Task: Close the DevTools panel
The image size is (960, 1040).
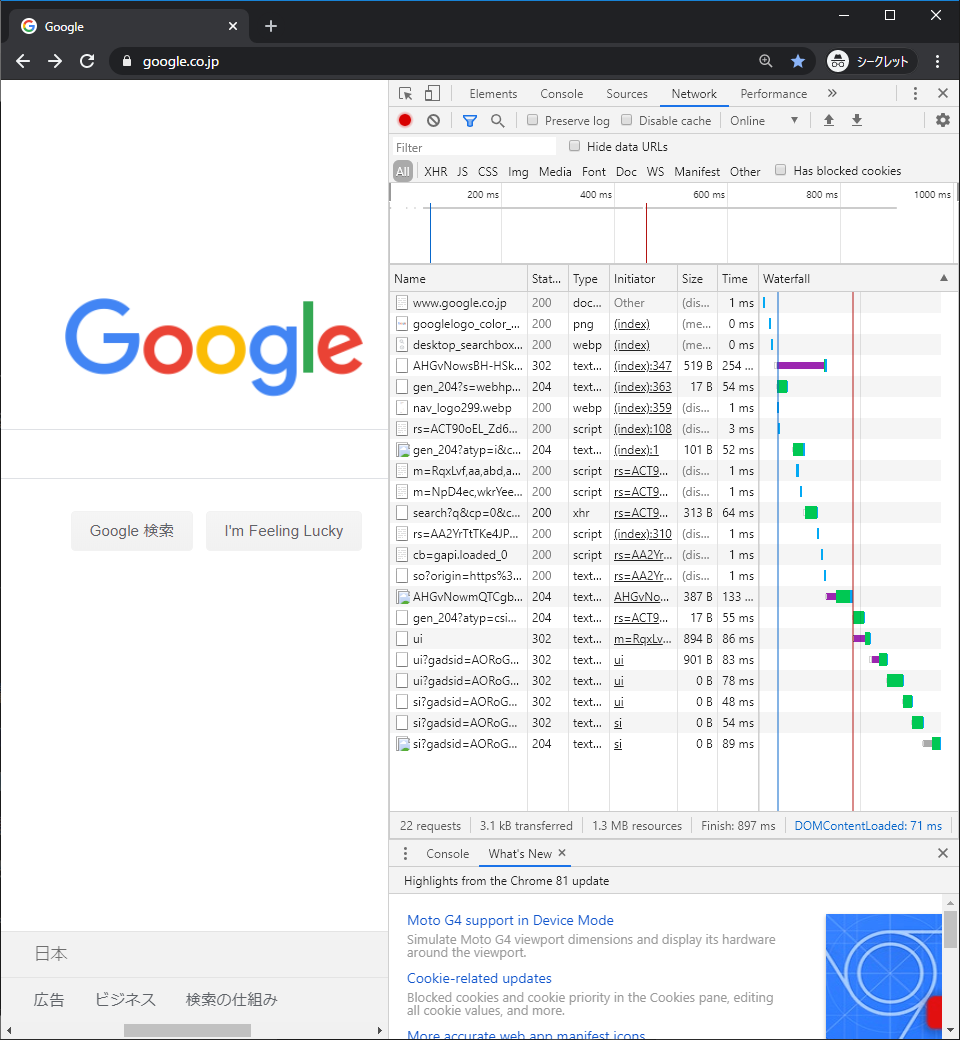Action: (x=943, y=94)
